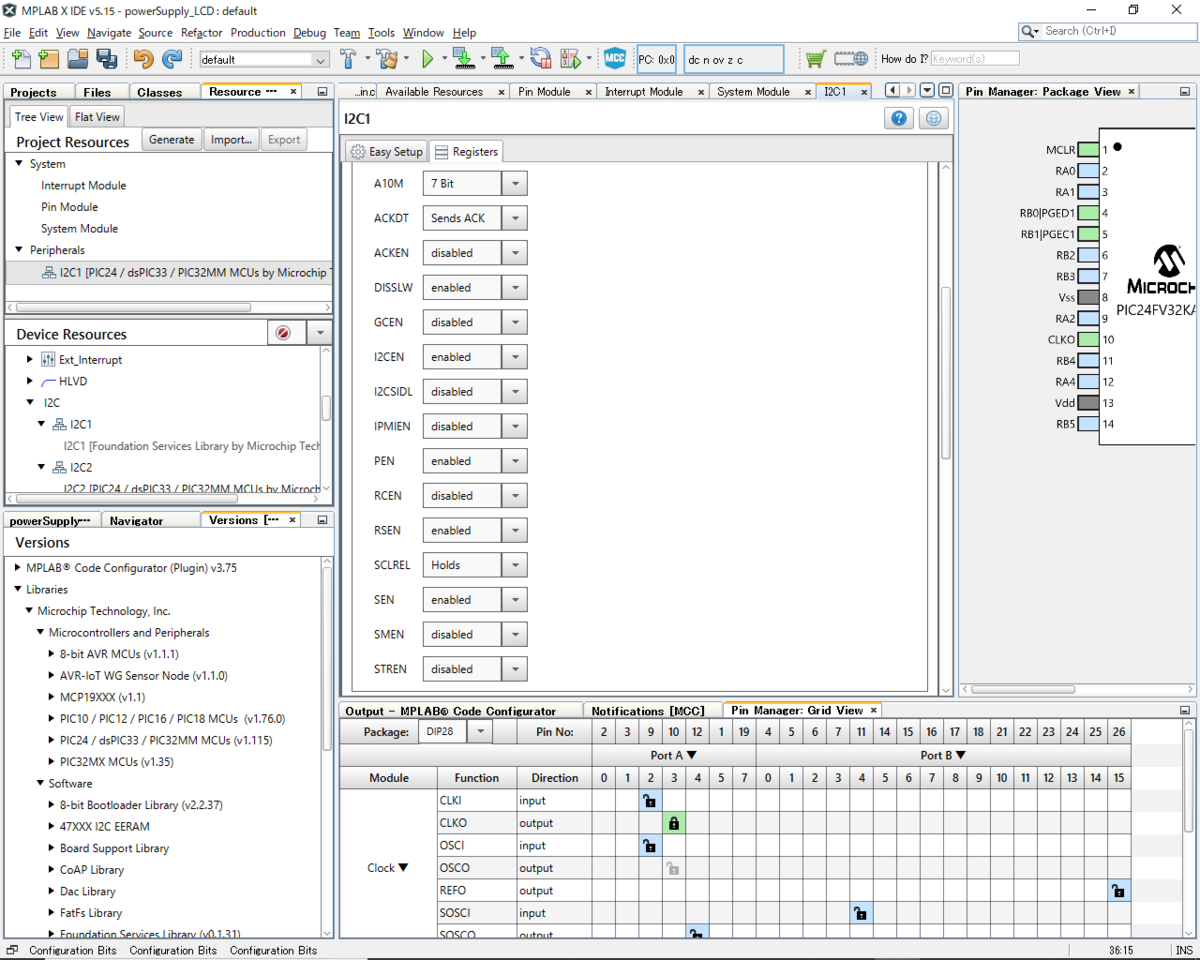Click the red exclusion icon in Device Resources
Viewport: 1200px width, 960px height.
tap(283, 333)
